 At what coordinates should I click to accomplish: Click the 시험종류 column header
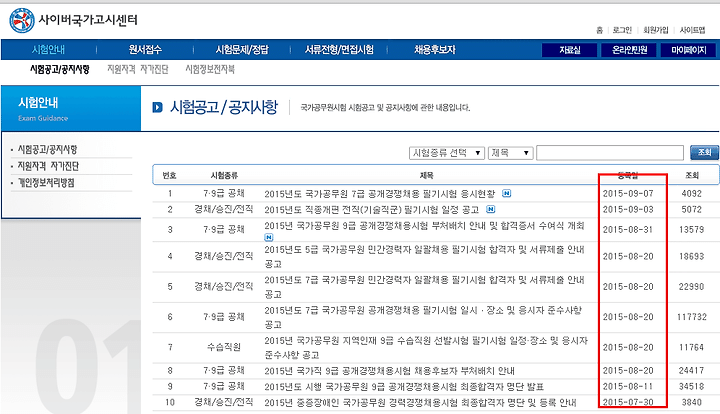point(224,175)
